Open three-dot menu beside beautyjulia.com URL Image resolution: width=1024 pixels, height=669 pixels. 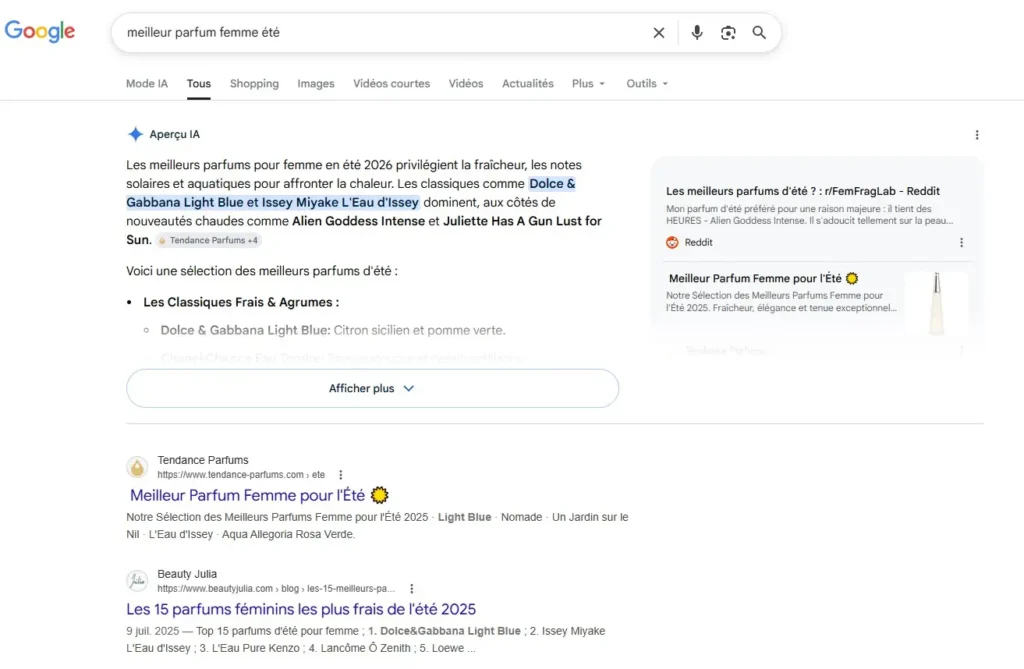411,589
